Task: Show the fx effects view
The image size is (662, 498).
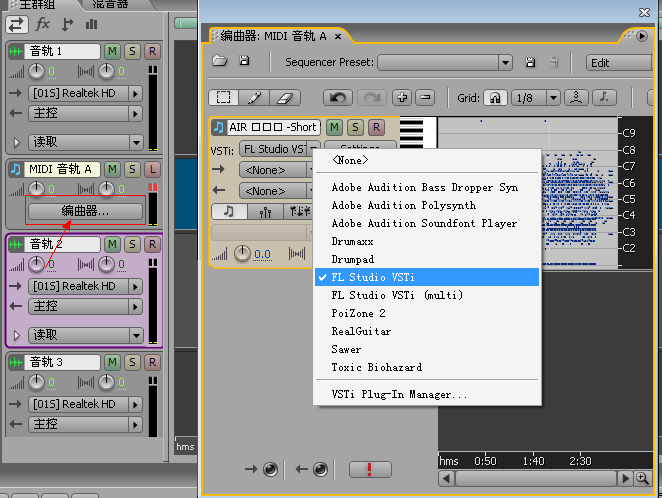Action: tap(43, 24)
